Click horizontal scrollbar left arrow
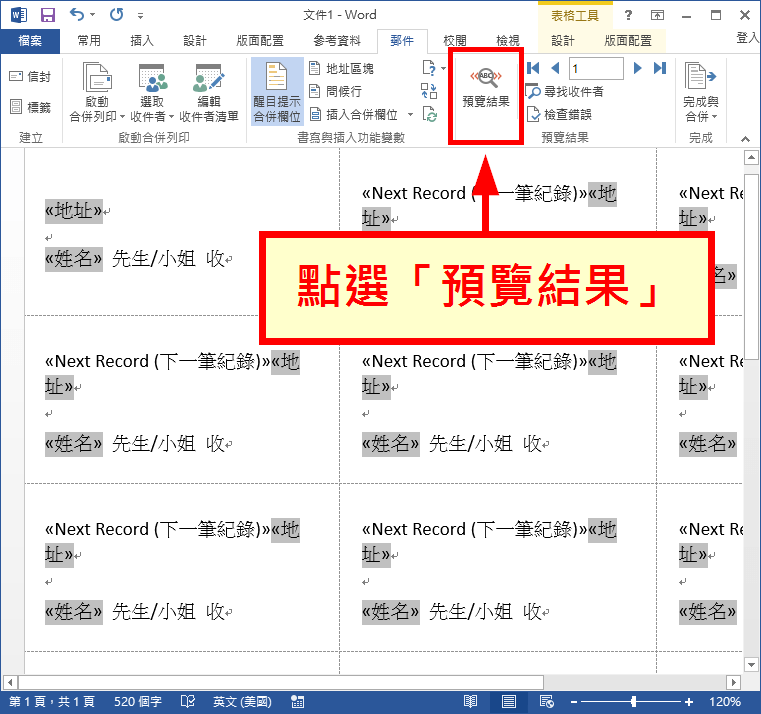The height and width of the screenshot is (714, 761). tap(10, 682)
